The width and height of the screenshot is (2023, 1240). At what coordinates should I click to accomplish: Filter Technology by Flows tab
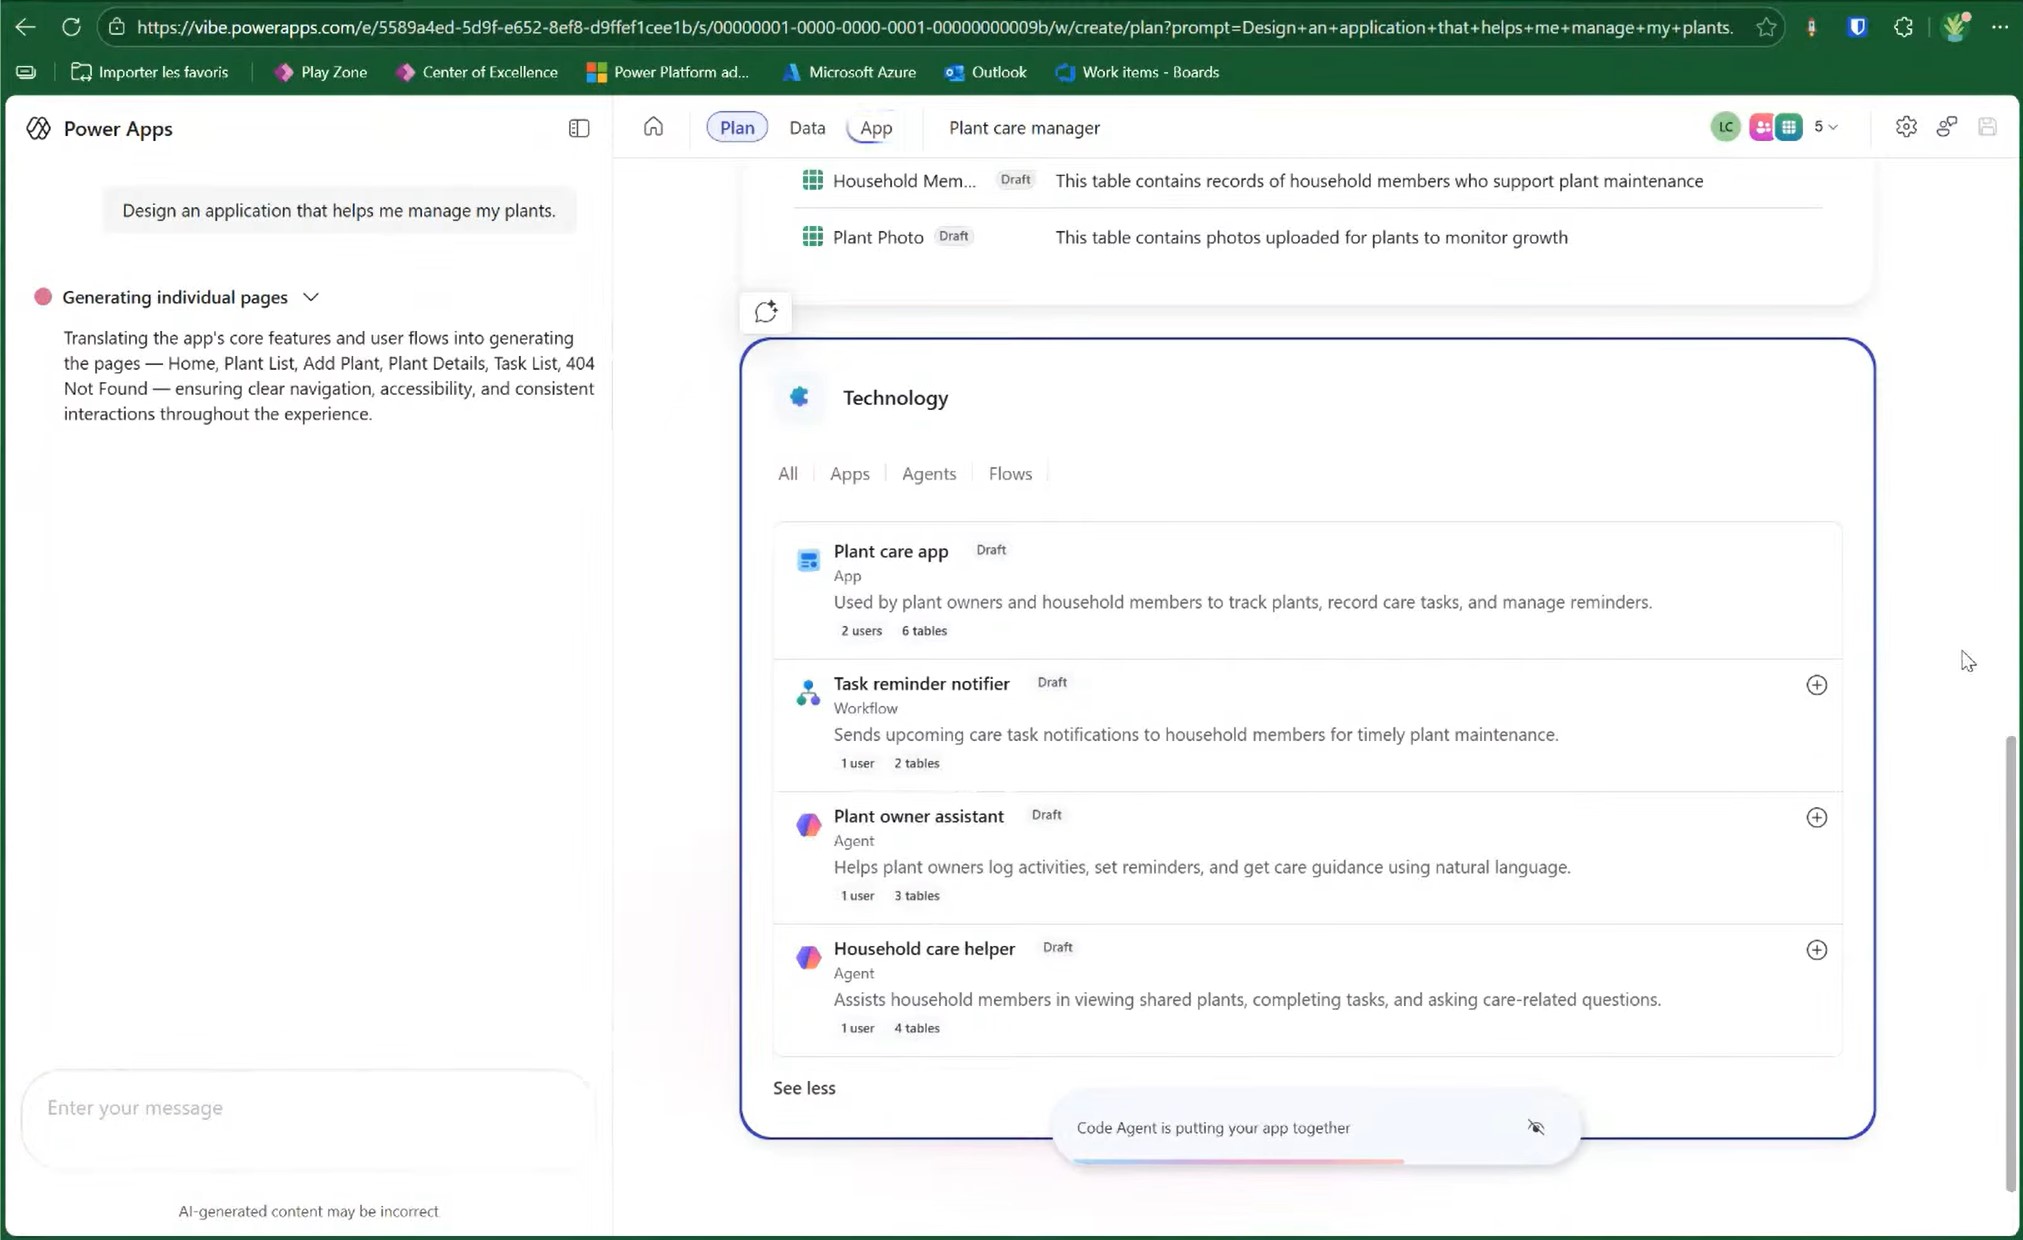[x=1010, y=474]
